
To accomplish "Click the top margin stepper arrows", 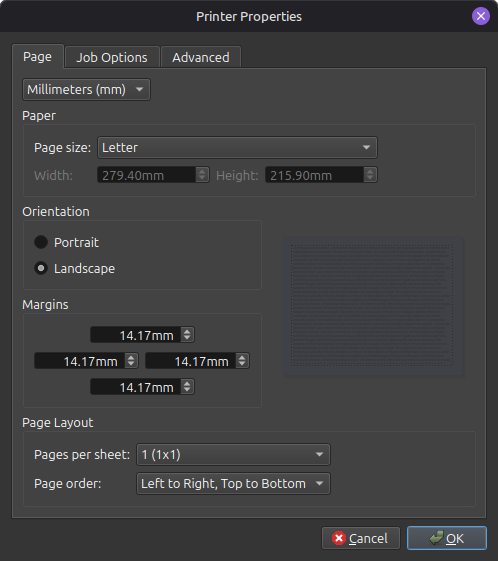I will tap(187, 335).
